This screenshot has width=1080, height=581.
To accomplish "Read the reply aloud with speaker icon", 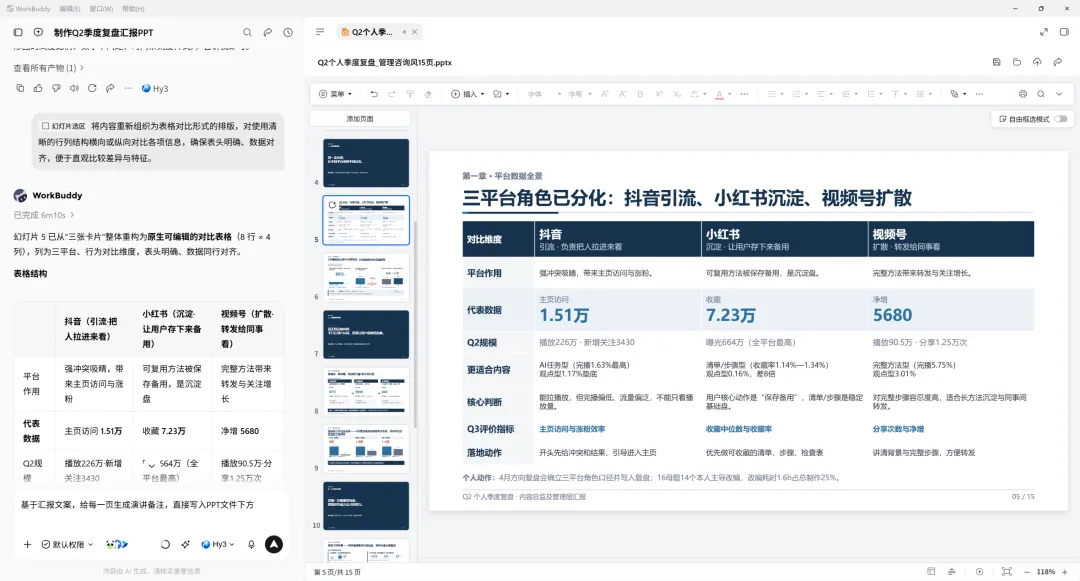I will (74, 88).
